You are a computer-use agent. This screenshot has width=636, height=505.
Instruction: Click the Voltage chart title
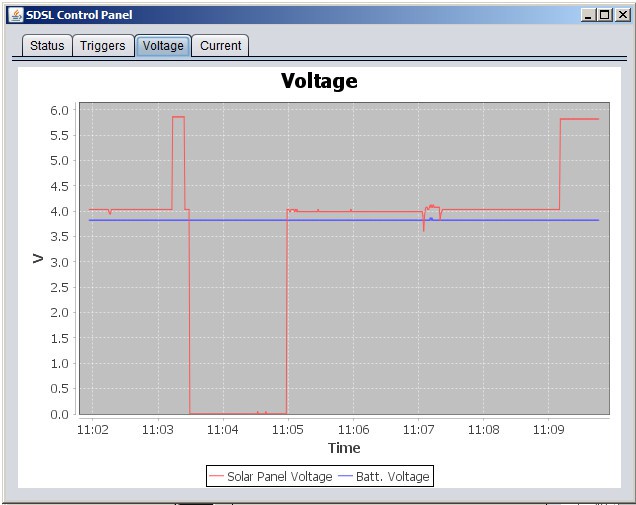point(319,81)
